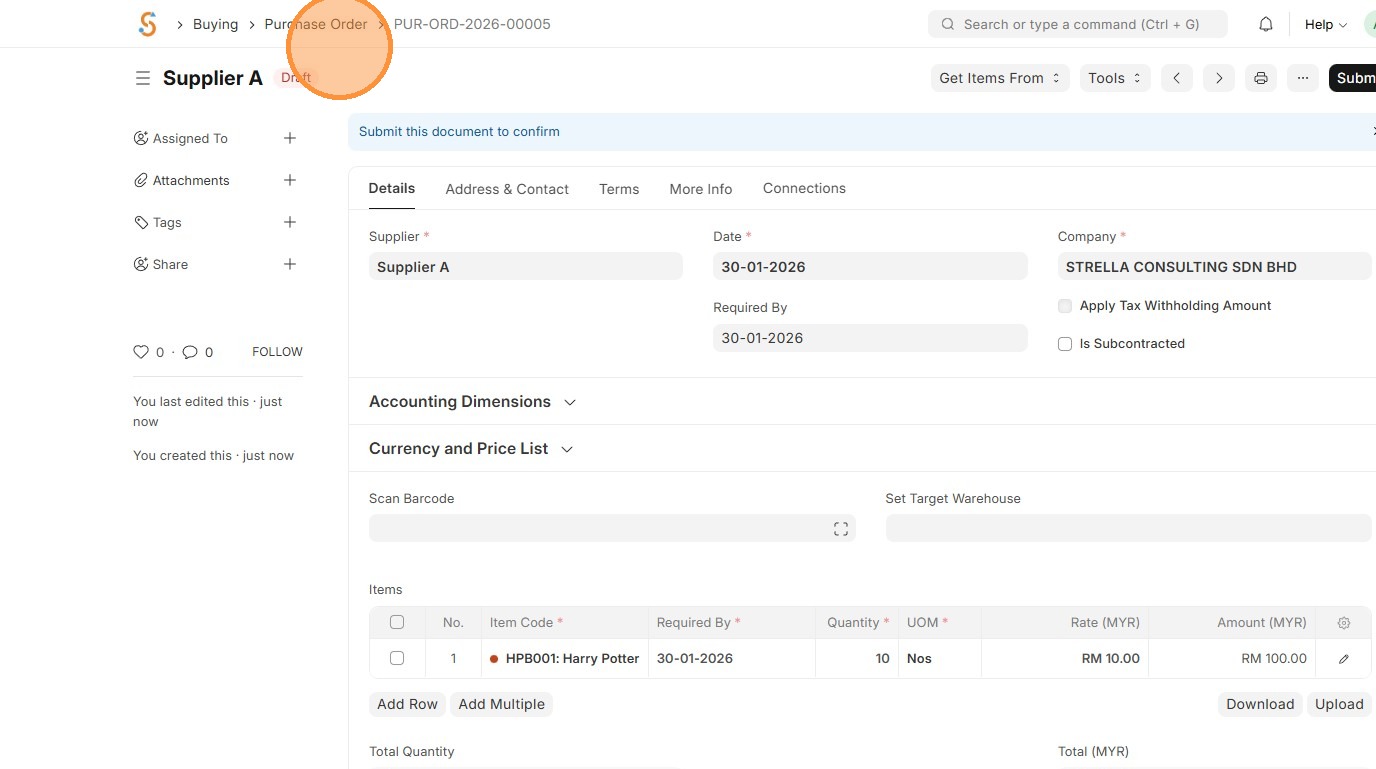1376x769 pixels.
Task: Edit item row with pencil icon
Action: [x=1343, y=659]
